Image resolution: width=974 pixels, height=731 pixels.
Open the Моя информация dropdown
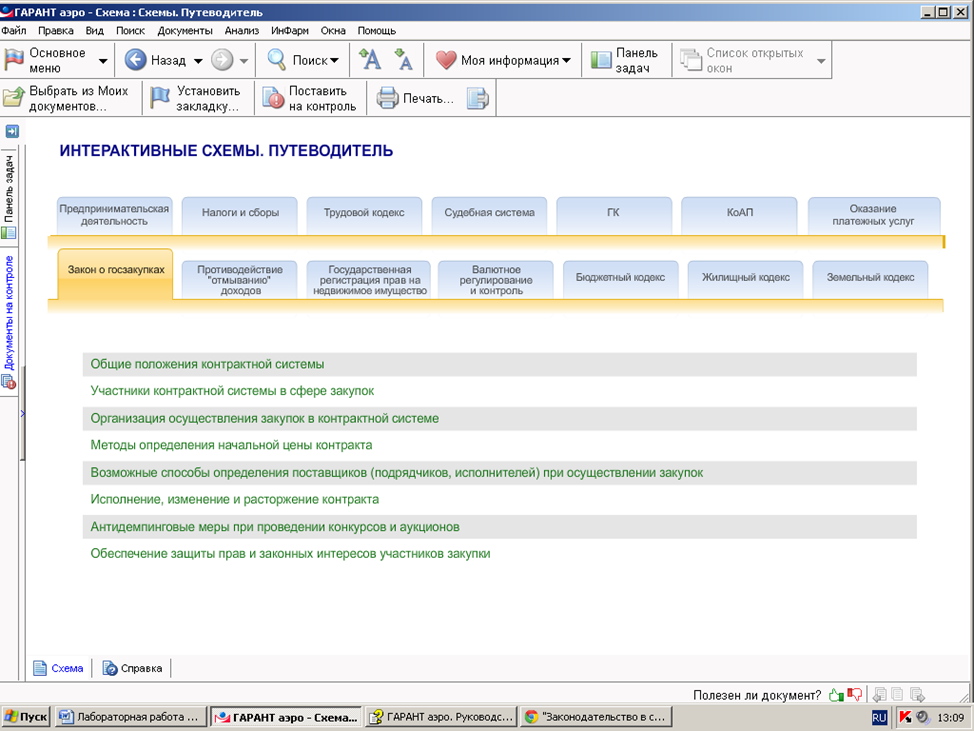pos(504,60)
